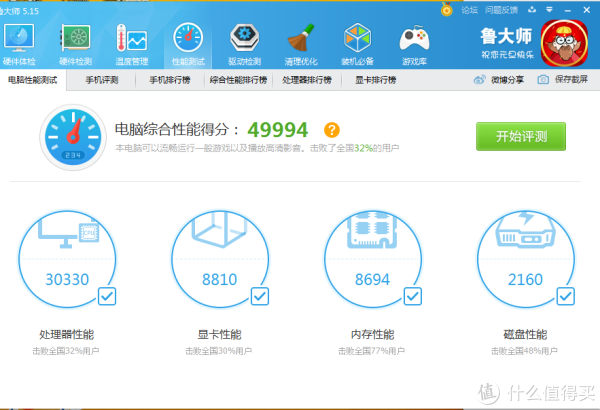This screenshot has width=600, height=410.
Task: Click the 电脑综合性能得分 heading text
Action: point(177,129)
